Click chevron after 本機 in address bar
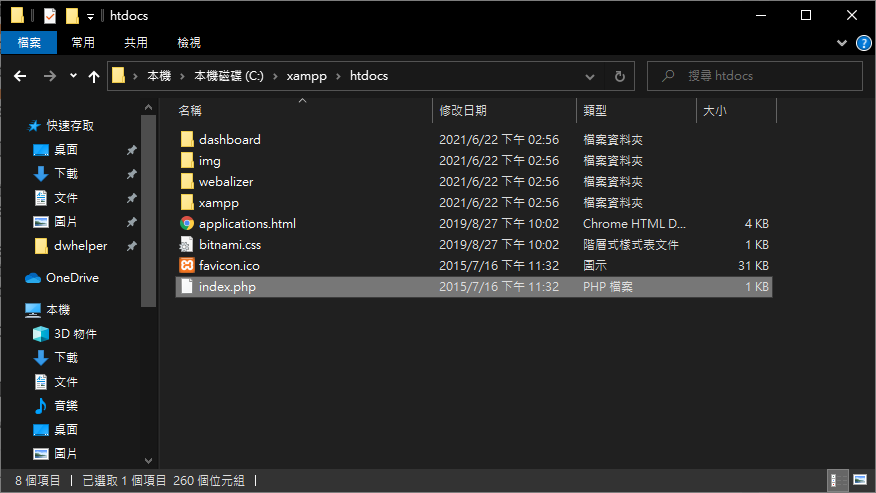Image resolution: width=876 pixels, height=493 pixels. coord(182,76)
